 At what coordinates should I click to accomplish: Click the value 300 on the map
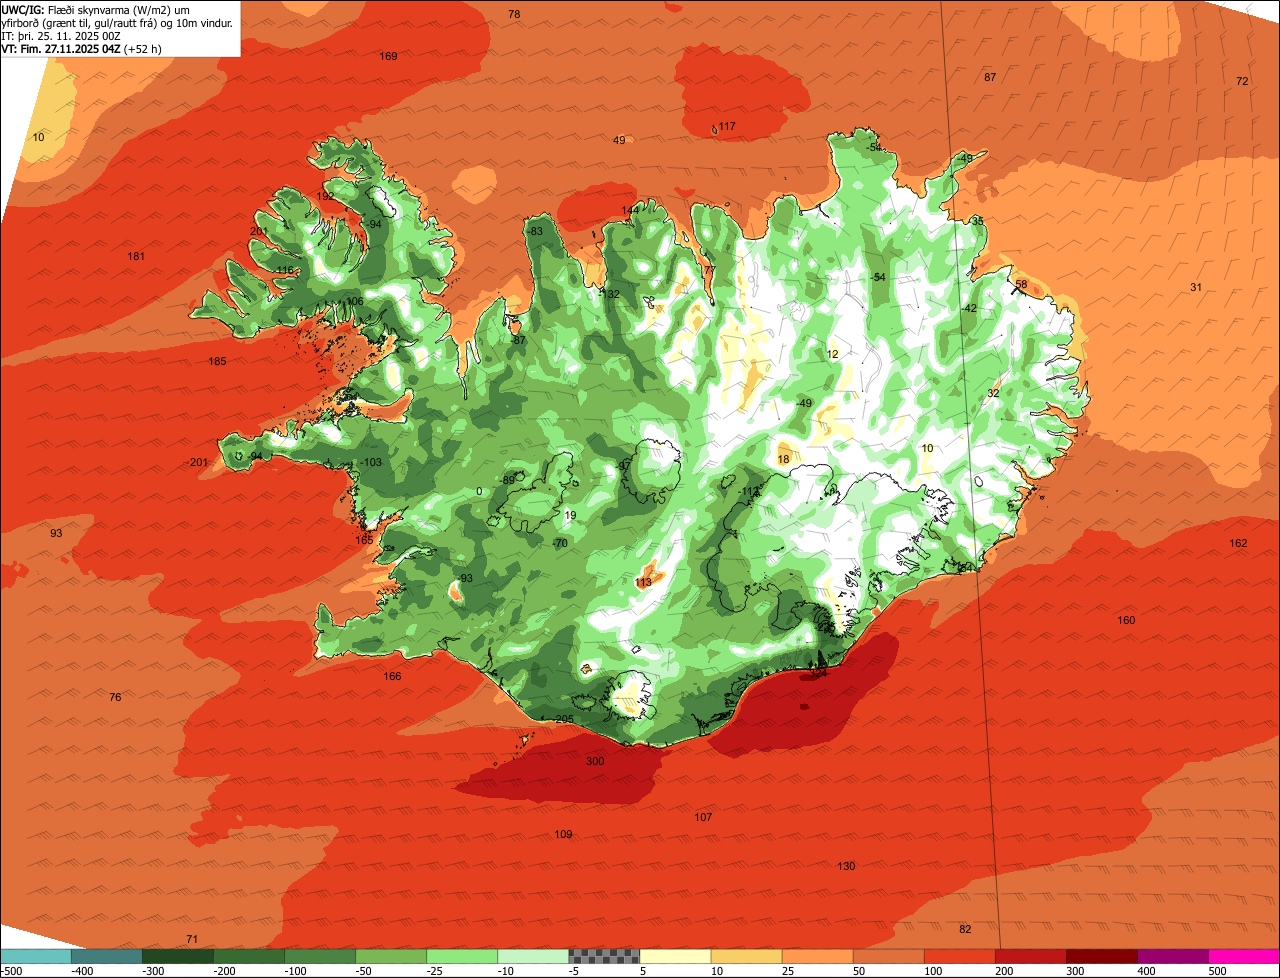click(x=595, y=761)
